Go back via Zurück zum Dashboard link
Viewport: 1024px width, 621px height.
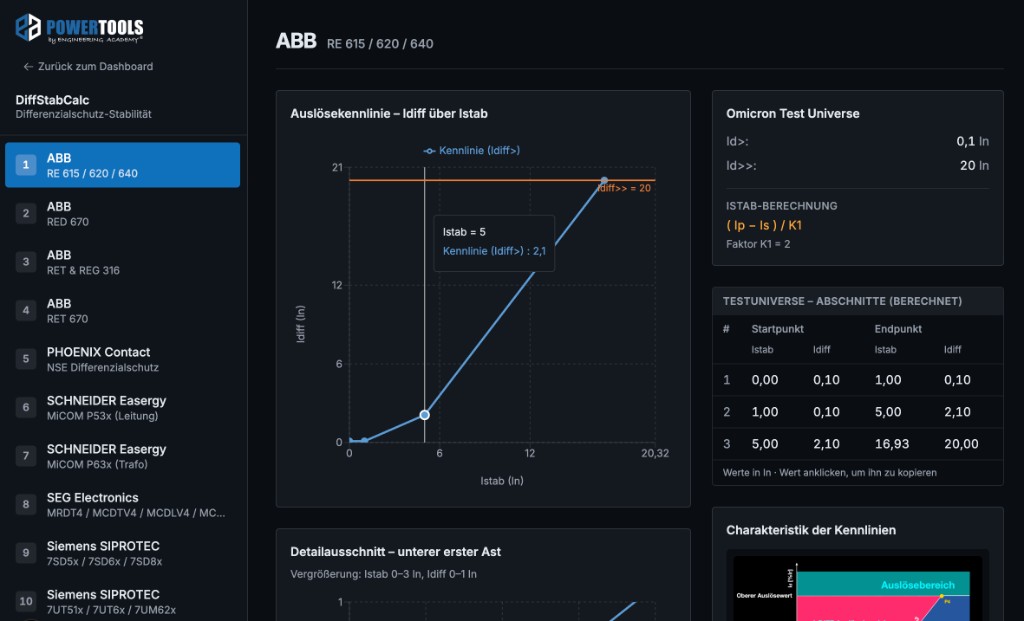88,67
